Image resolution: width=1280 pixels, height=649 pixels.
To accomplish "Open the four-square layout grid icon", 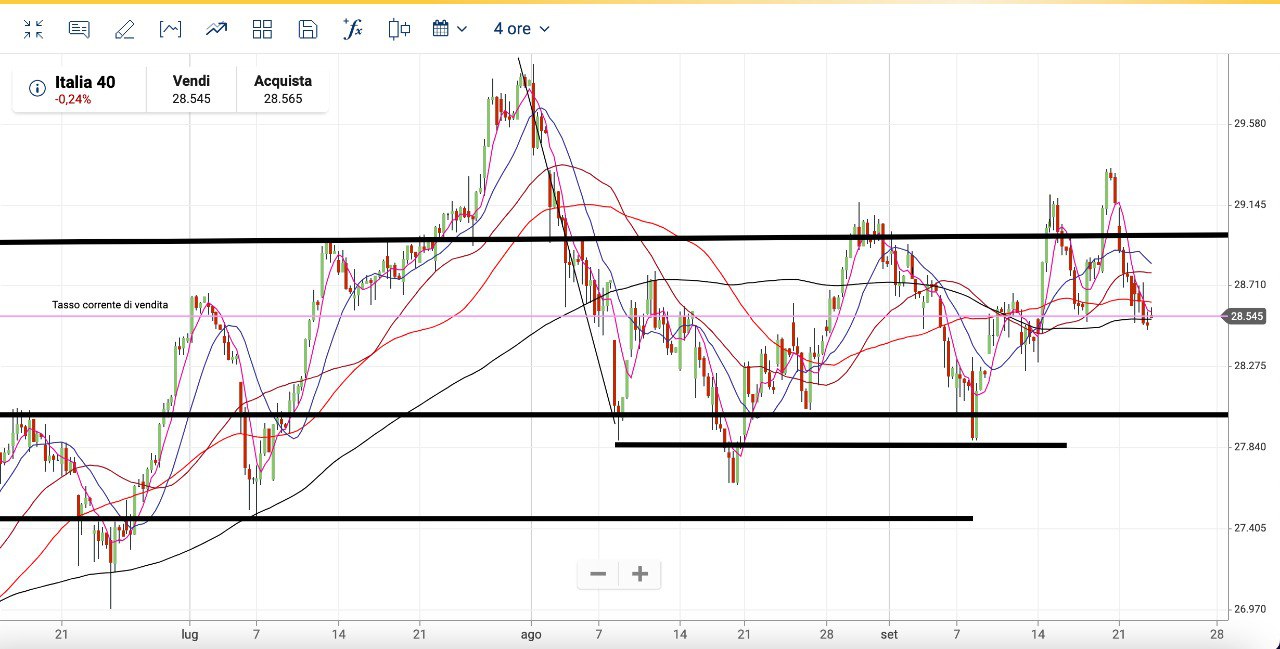I will pos(262,29).
